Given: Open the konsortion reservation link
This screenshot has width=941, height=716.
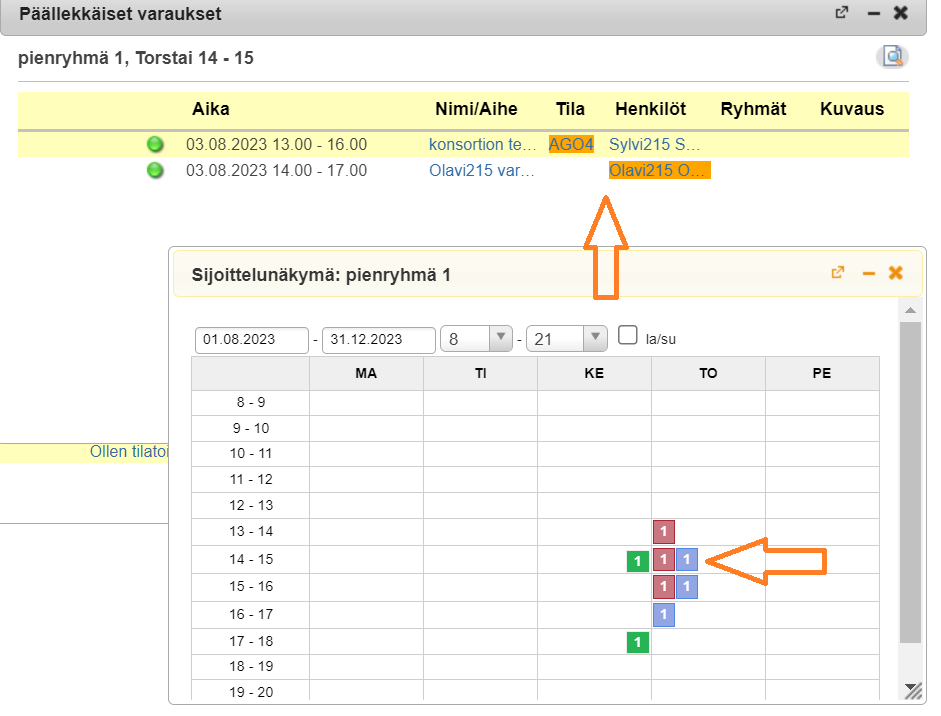Looking at the screenshot, I should point(482,144).
